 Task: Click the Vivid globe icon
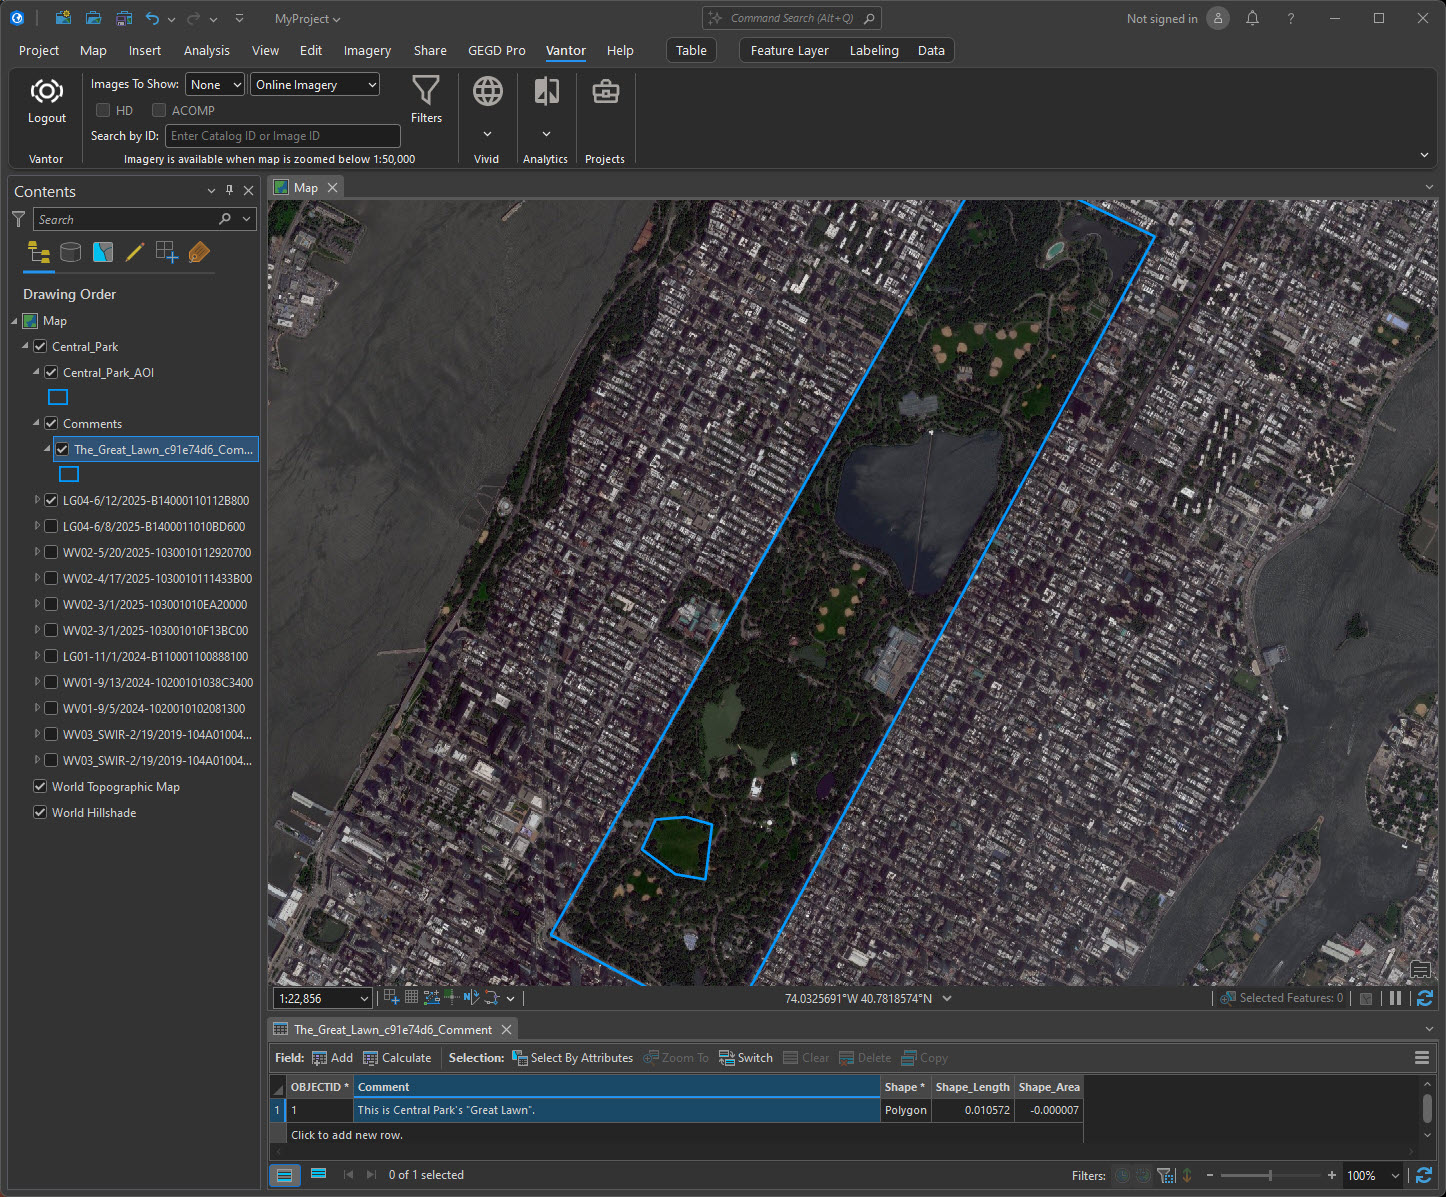coord(487,92)
